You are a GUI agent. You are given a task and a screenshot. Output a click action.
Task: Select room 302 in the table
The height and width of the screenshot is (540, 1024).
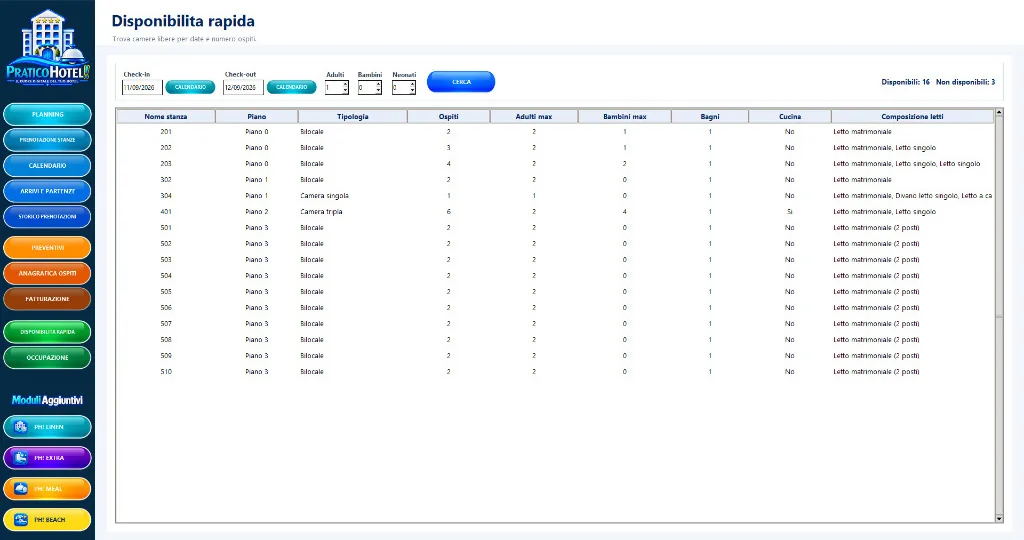pyautogui.click(x=555, y=180)
